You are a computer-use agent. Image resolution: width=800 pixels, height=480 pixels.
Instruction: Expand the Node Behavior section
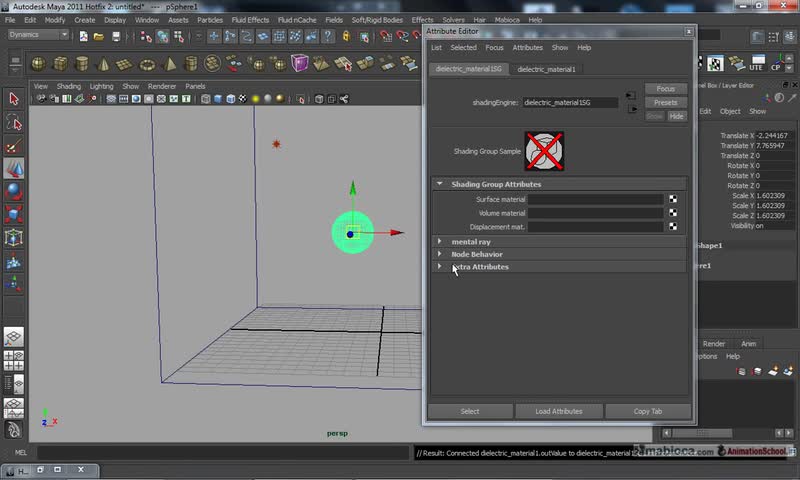tap(439, 254)
